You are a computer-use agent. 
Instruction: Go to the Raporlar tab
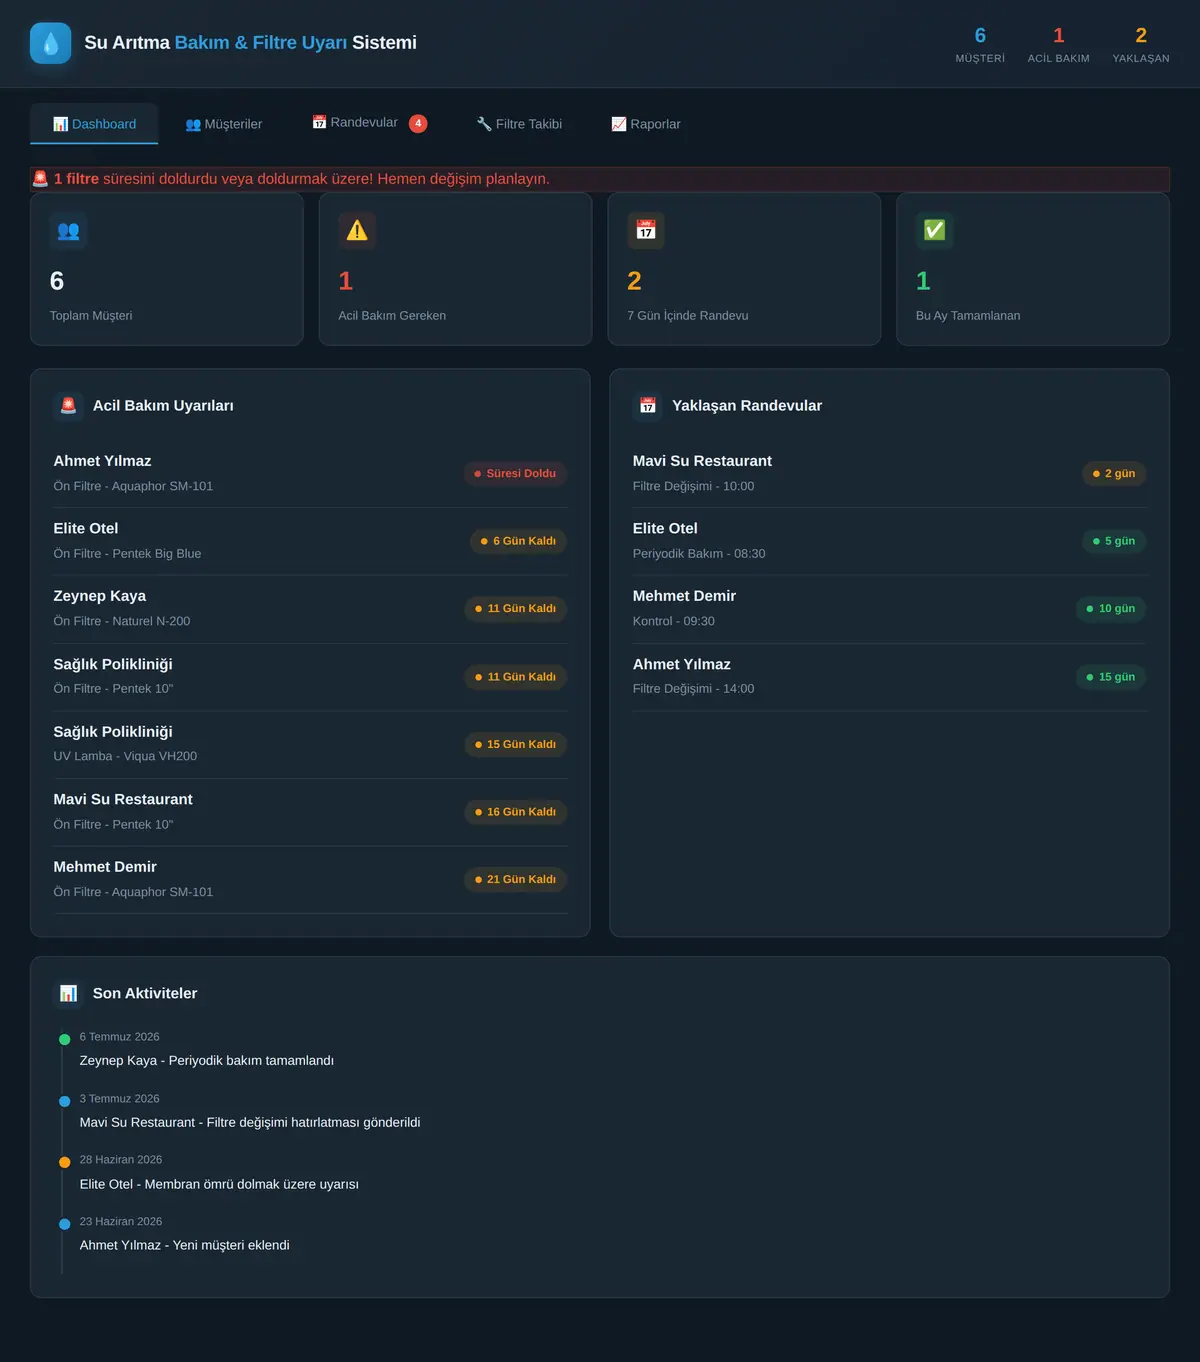point(646,124)
